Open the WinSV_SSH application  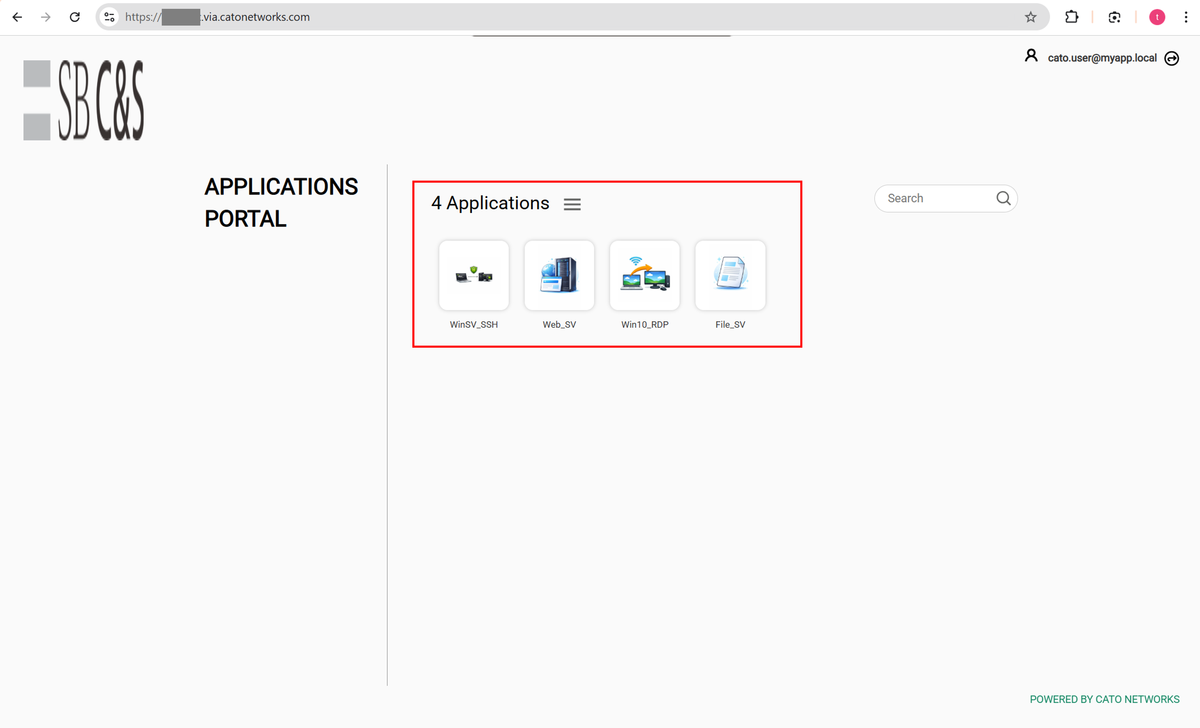tap(473, 275)
